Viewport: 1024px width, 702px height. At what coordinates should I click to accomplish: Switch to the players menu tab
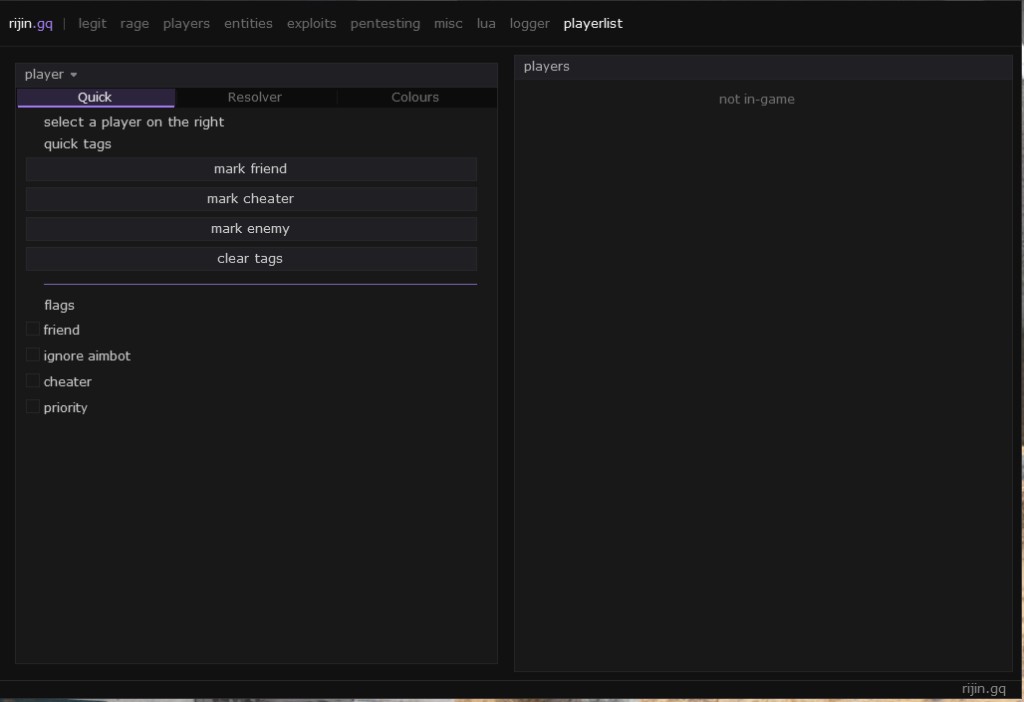[x=186, y=24]
